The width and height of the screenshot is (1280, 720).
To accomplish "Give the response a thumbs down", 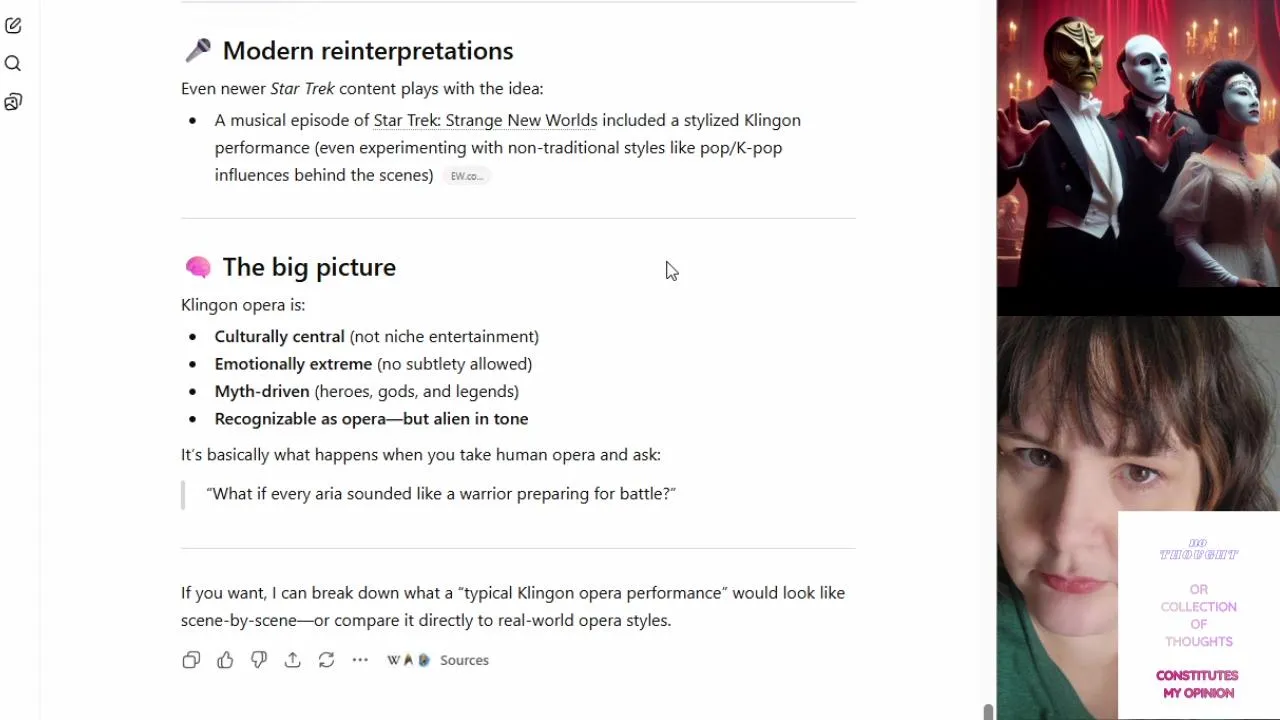I will pos(259,660).
